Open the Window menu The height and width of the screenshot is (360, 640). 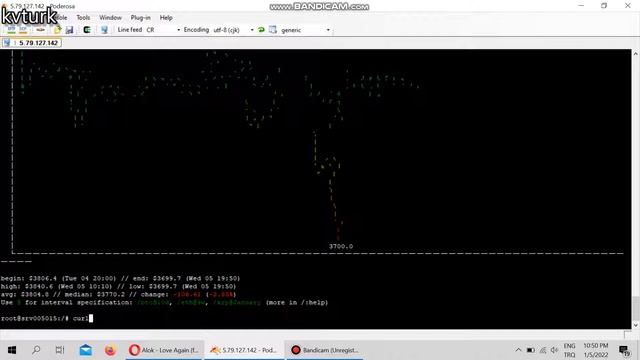(x=110, y=18)
